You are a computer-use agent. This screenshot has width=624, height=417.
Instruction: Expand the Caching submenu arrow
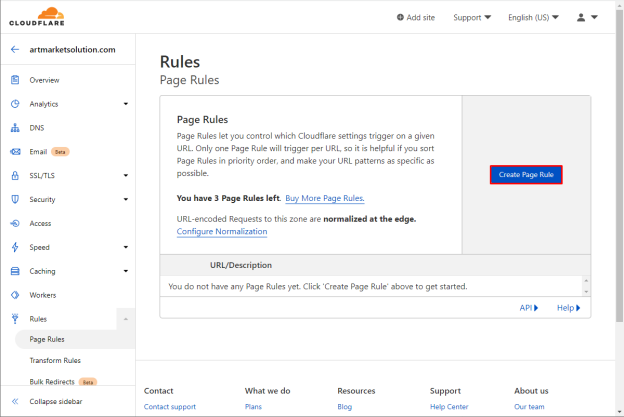(x=126, y=271)
